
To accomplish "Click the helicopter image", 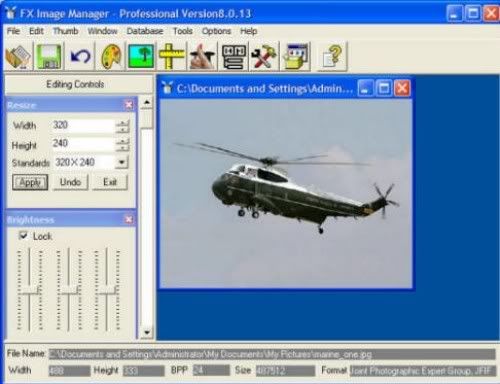I will coord(286,194).
